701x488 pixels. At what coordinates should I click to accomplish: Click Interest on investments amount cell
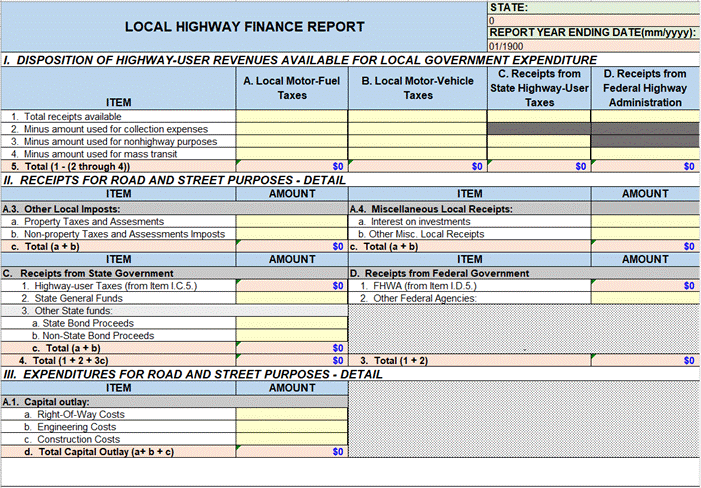(x=646, y=221)
